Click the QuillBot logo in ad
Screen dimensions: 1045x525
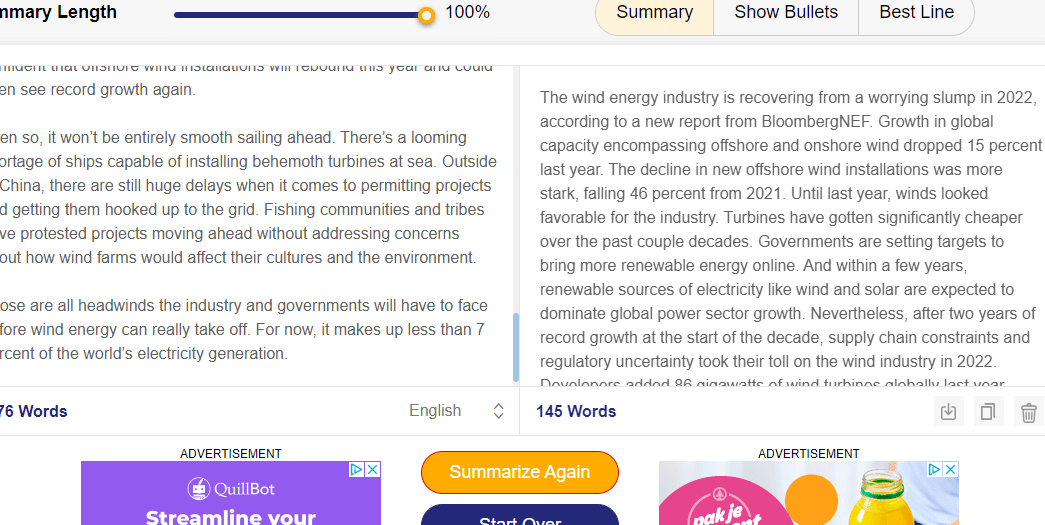[231, 489]
